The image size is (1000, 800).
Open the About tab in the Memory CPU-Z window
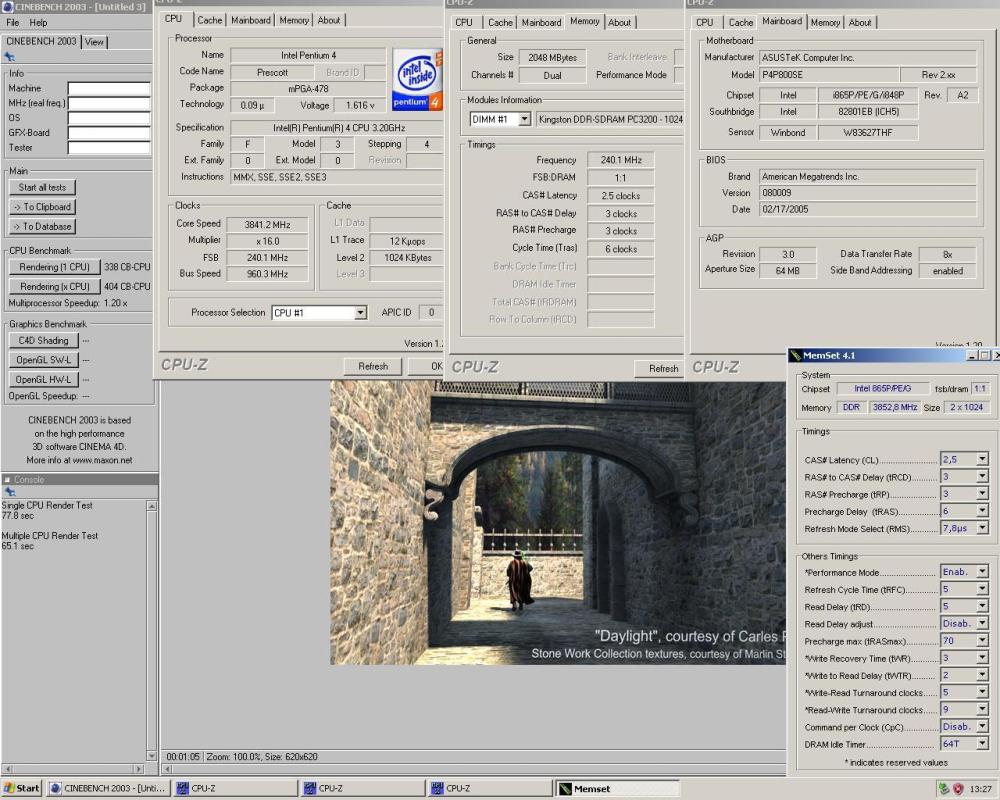point(619,22)
